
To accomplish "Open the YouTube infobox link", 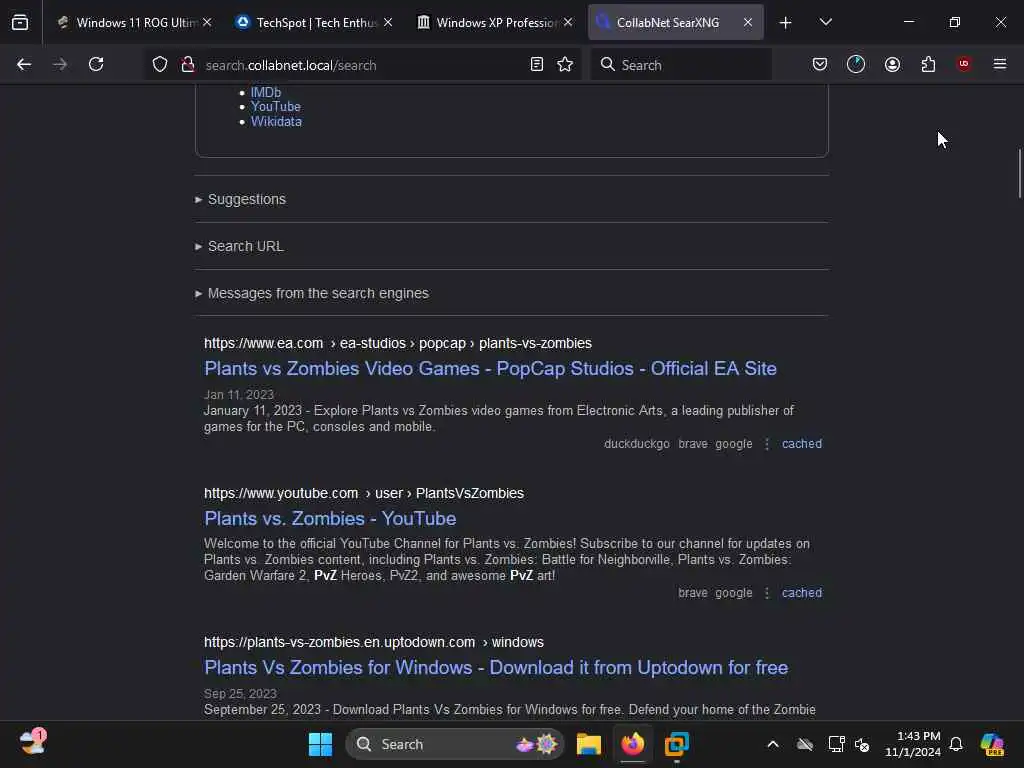I will tap(276, 106).
